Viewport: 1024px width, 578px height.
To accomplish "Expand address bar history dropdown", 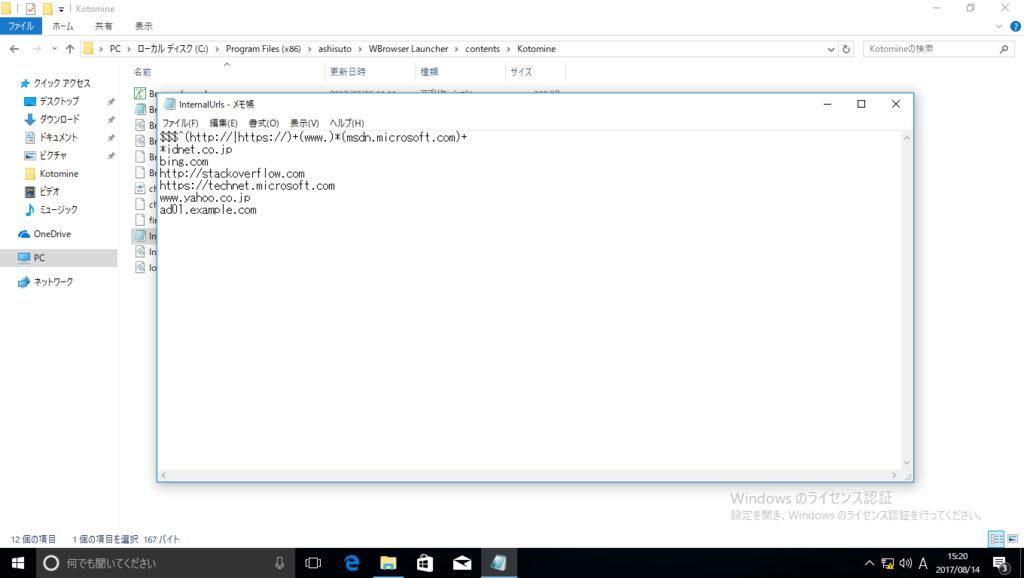I will pos(831,49).
